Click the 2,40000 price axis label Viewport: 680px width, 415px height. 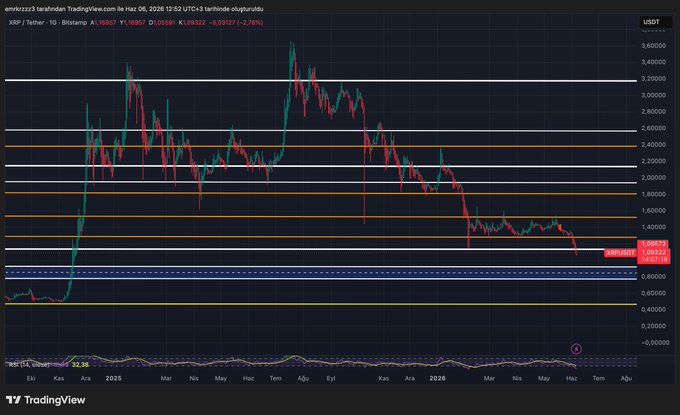(653, 144)
